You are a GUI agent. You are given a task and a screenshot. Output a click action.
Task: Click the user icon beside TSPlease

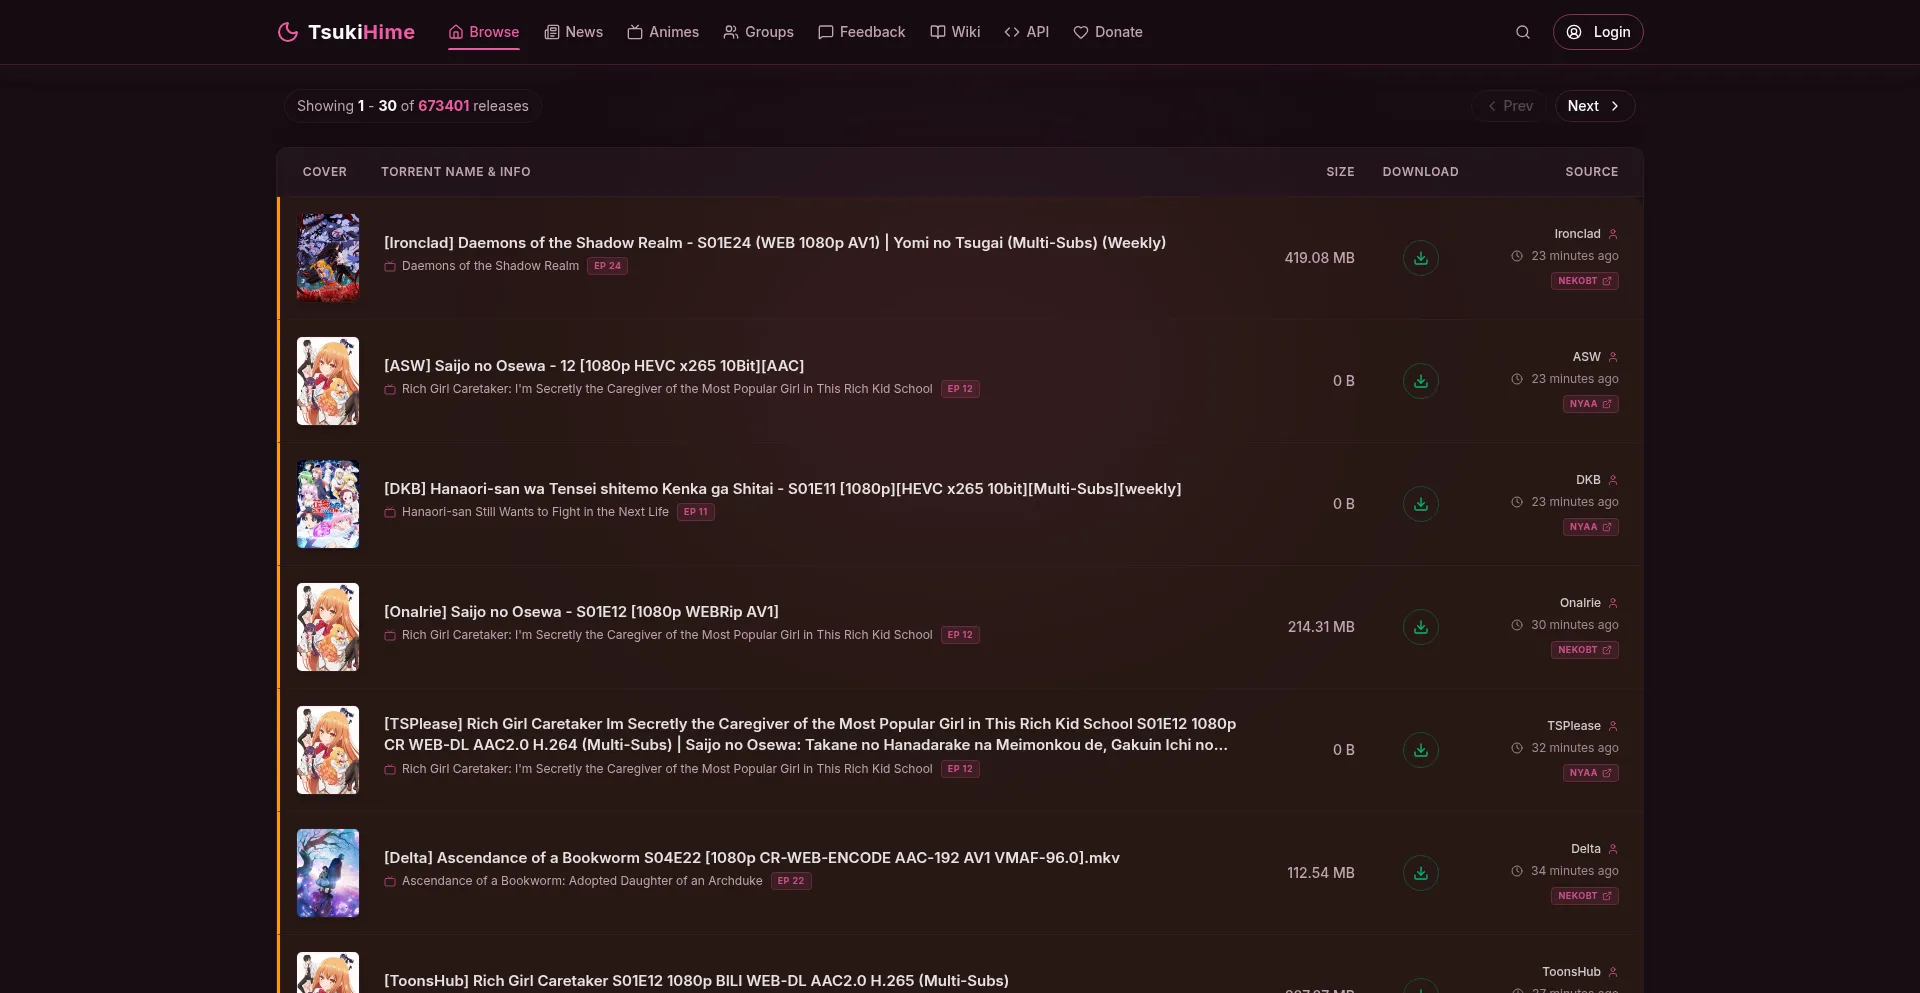[x=1612, y=726]
